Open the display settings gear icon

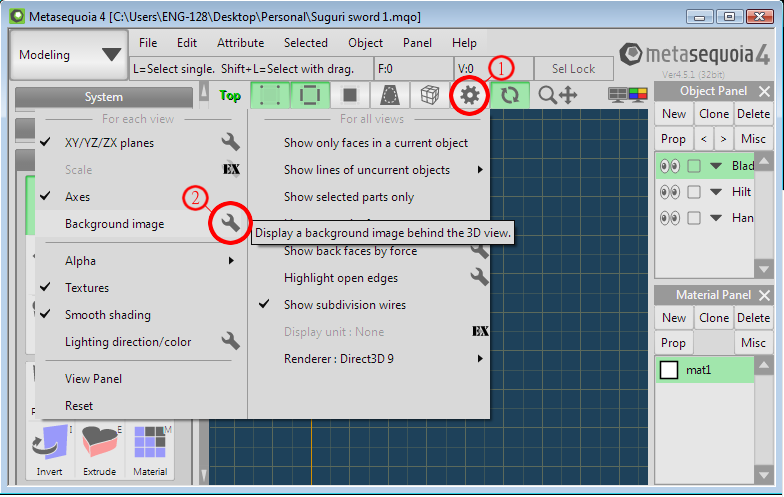(x=470, y=95)
